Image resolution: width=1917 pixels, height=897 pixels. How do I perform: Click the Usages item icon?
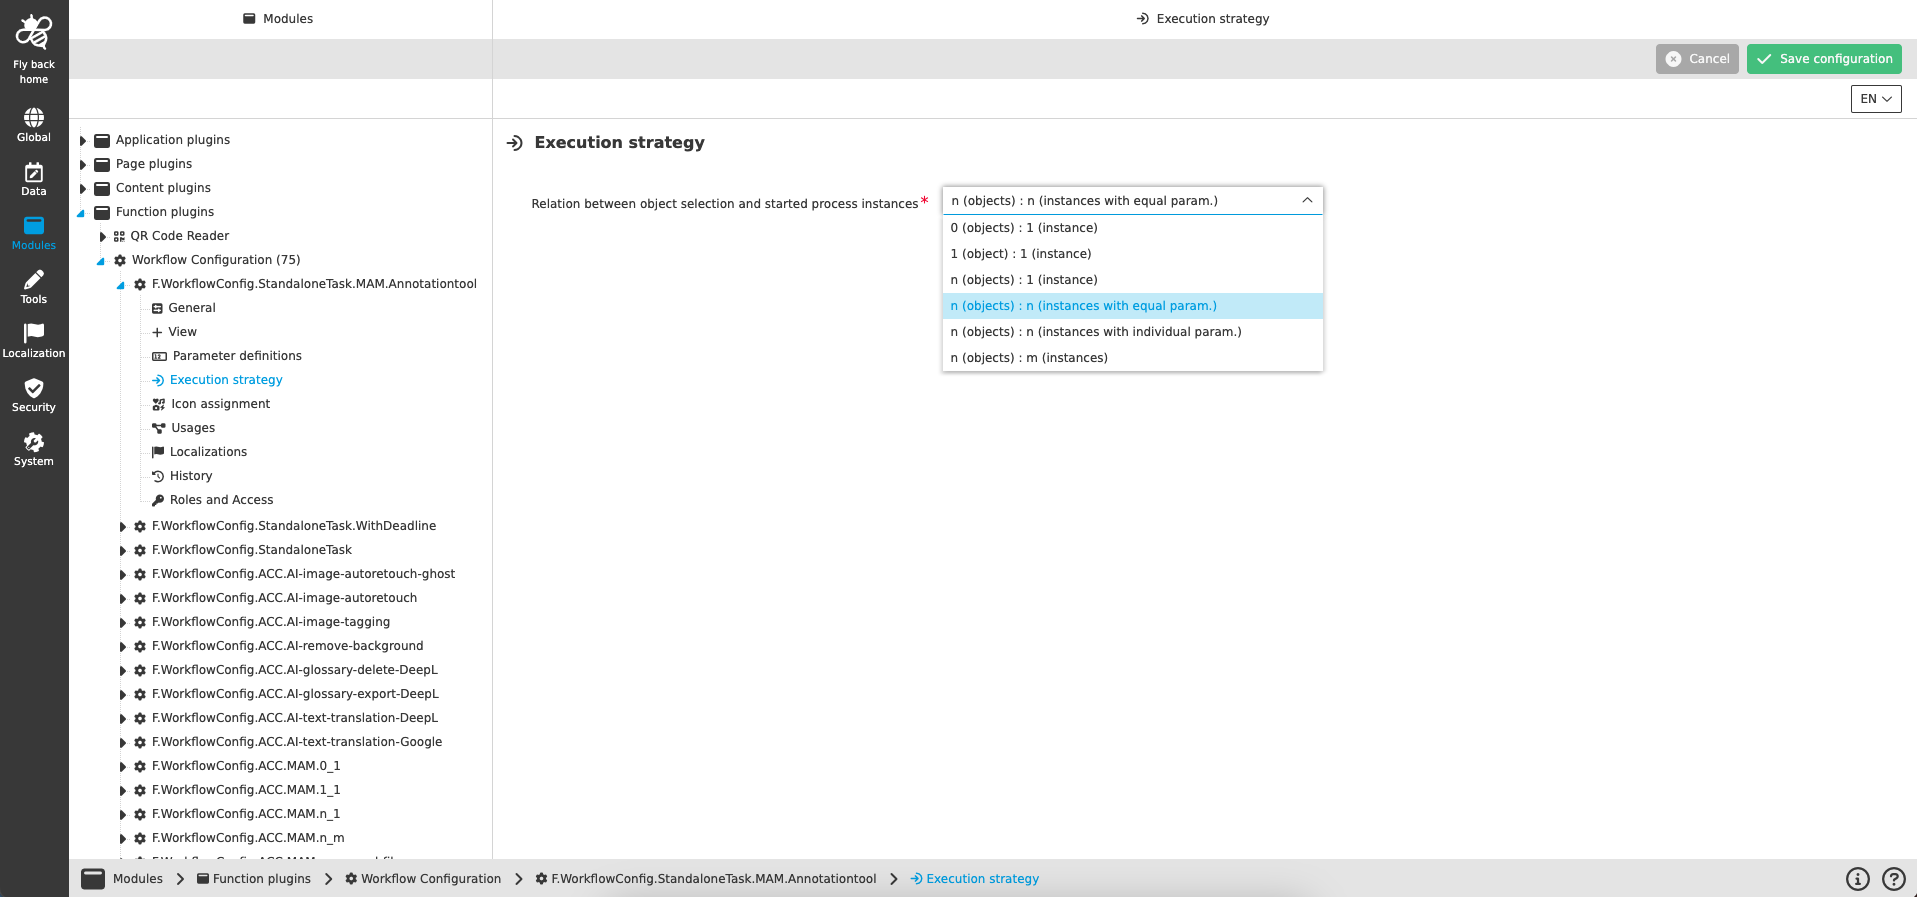tap(158, 428)
